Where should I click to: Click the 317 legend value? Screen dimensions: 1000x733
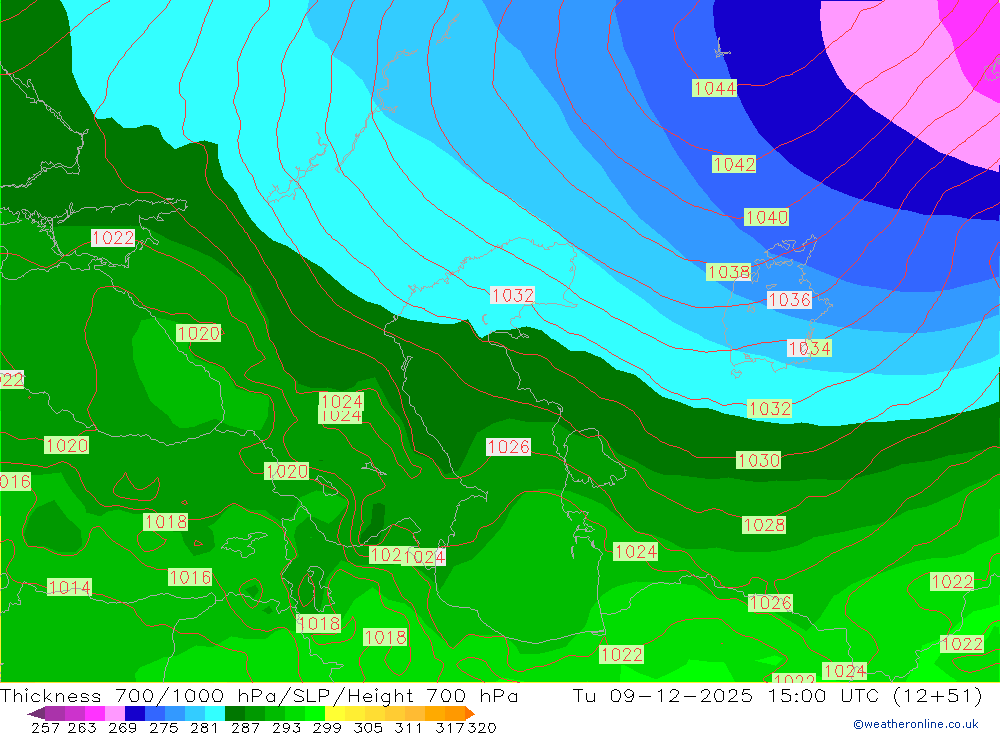[x=450, y=728]
